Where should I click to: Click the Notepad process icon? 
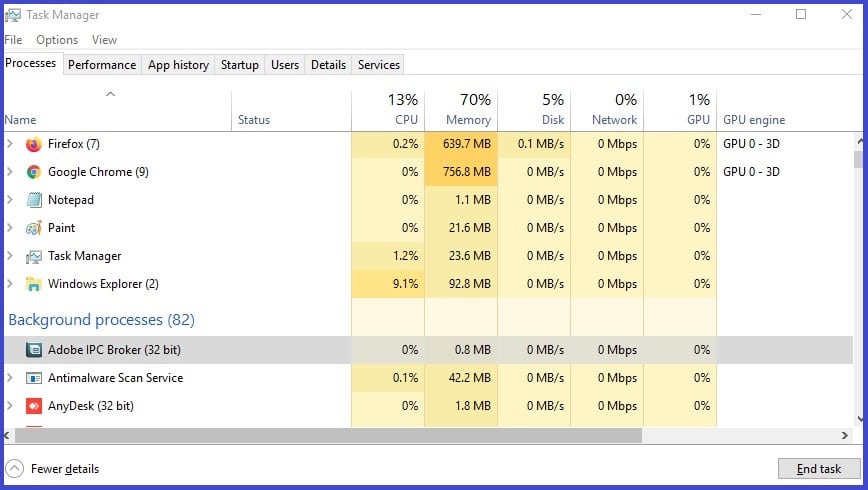pos(34,200)
